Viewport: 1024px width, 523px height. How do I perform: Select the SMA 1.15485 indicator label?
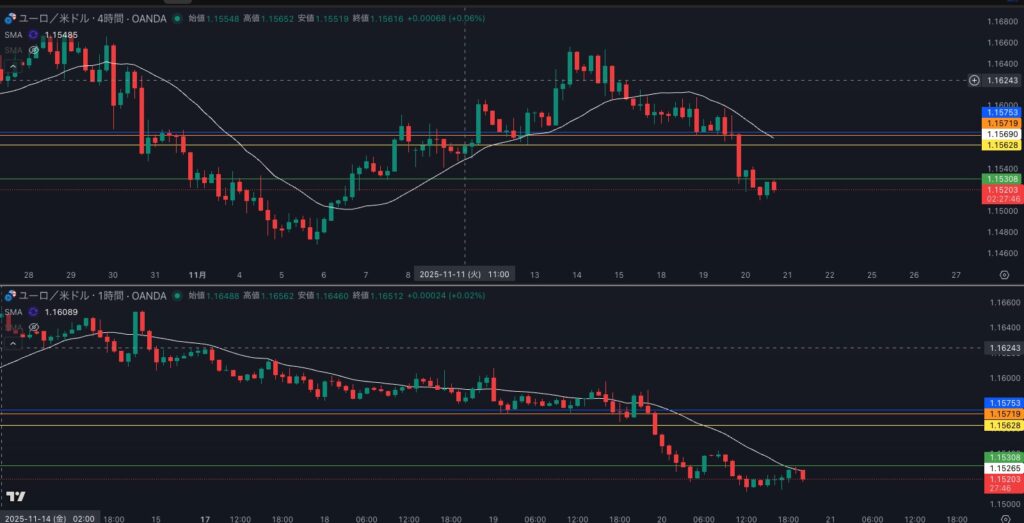tap(12, 34)
